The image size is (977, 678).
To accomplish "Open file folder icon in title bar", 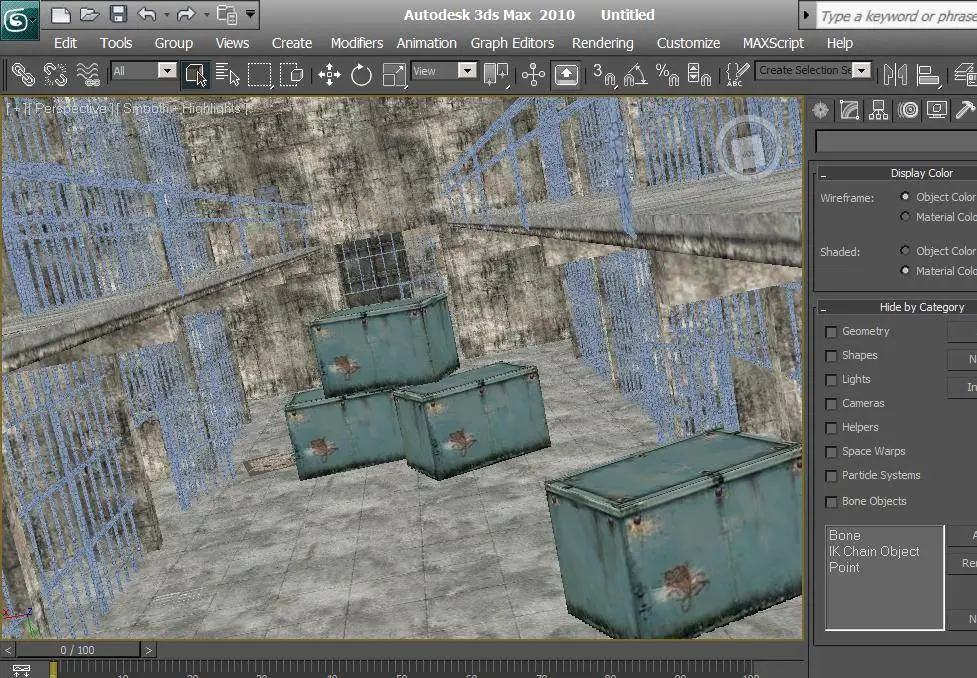I will pos(90,15).
